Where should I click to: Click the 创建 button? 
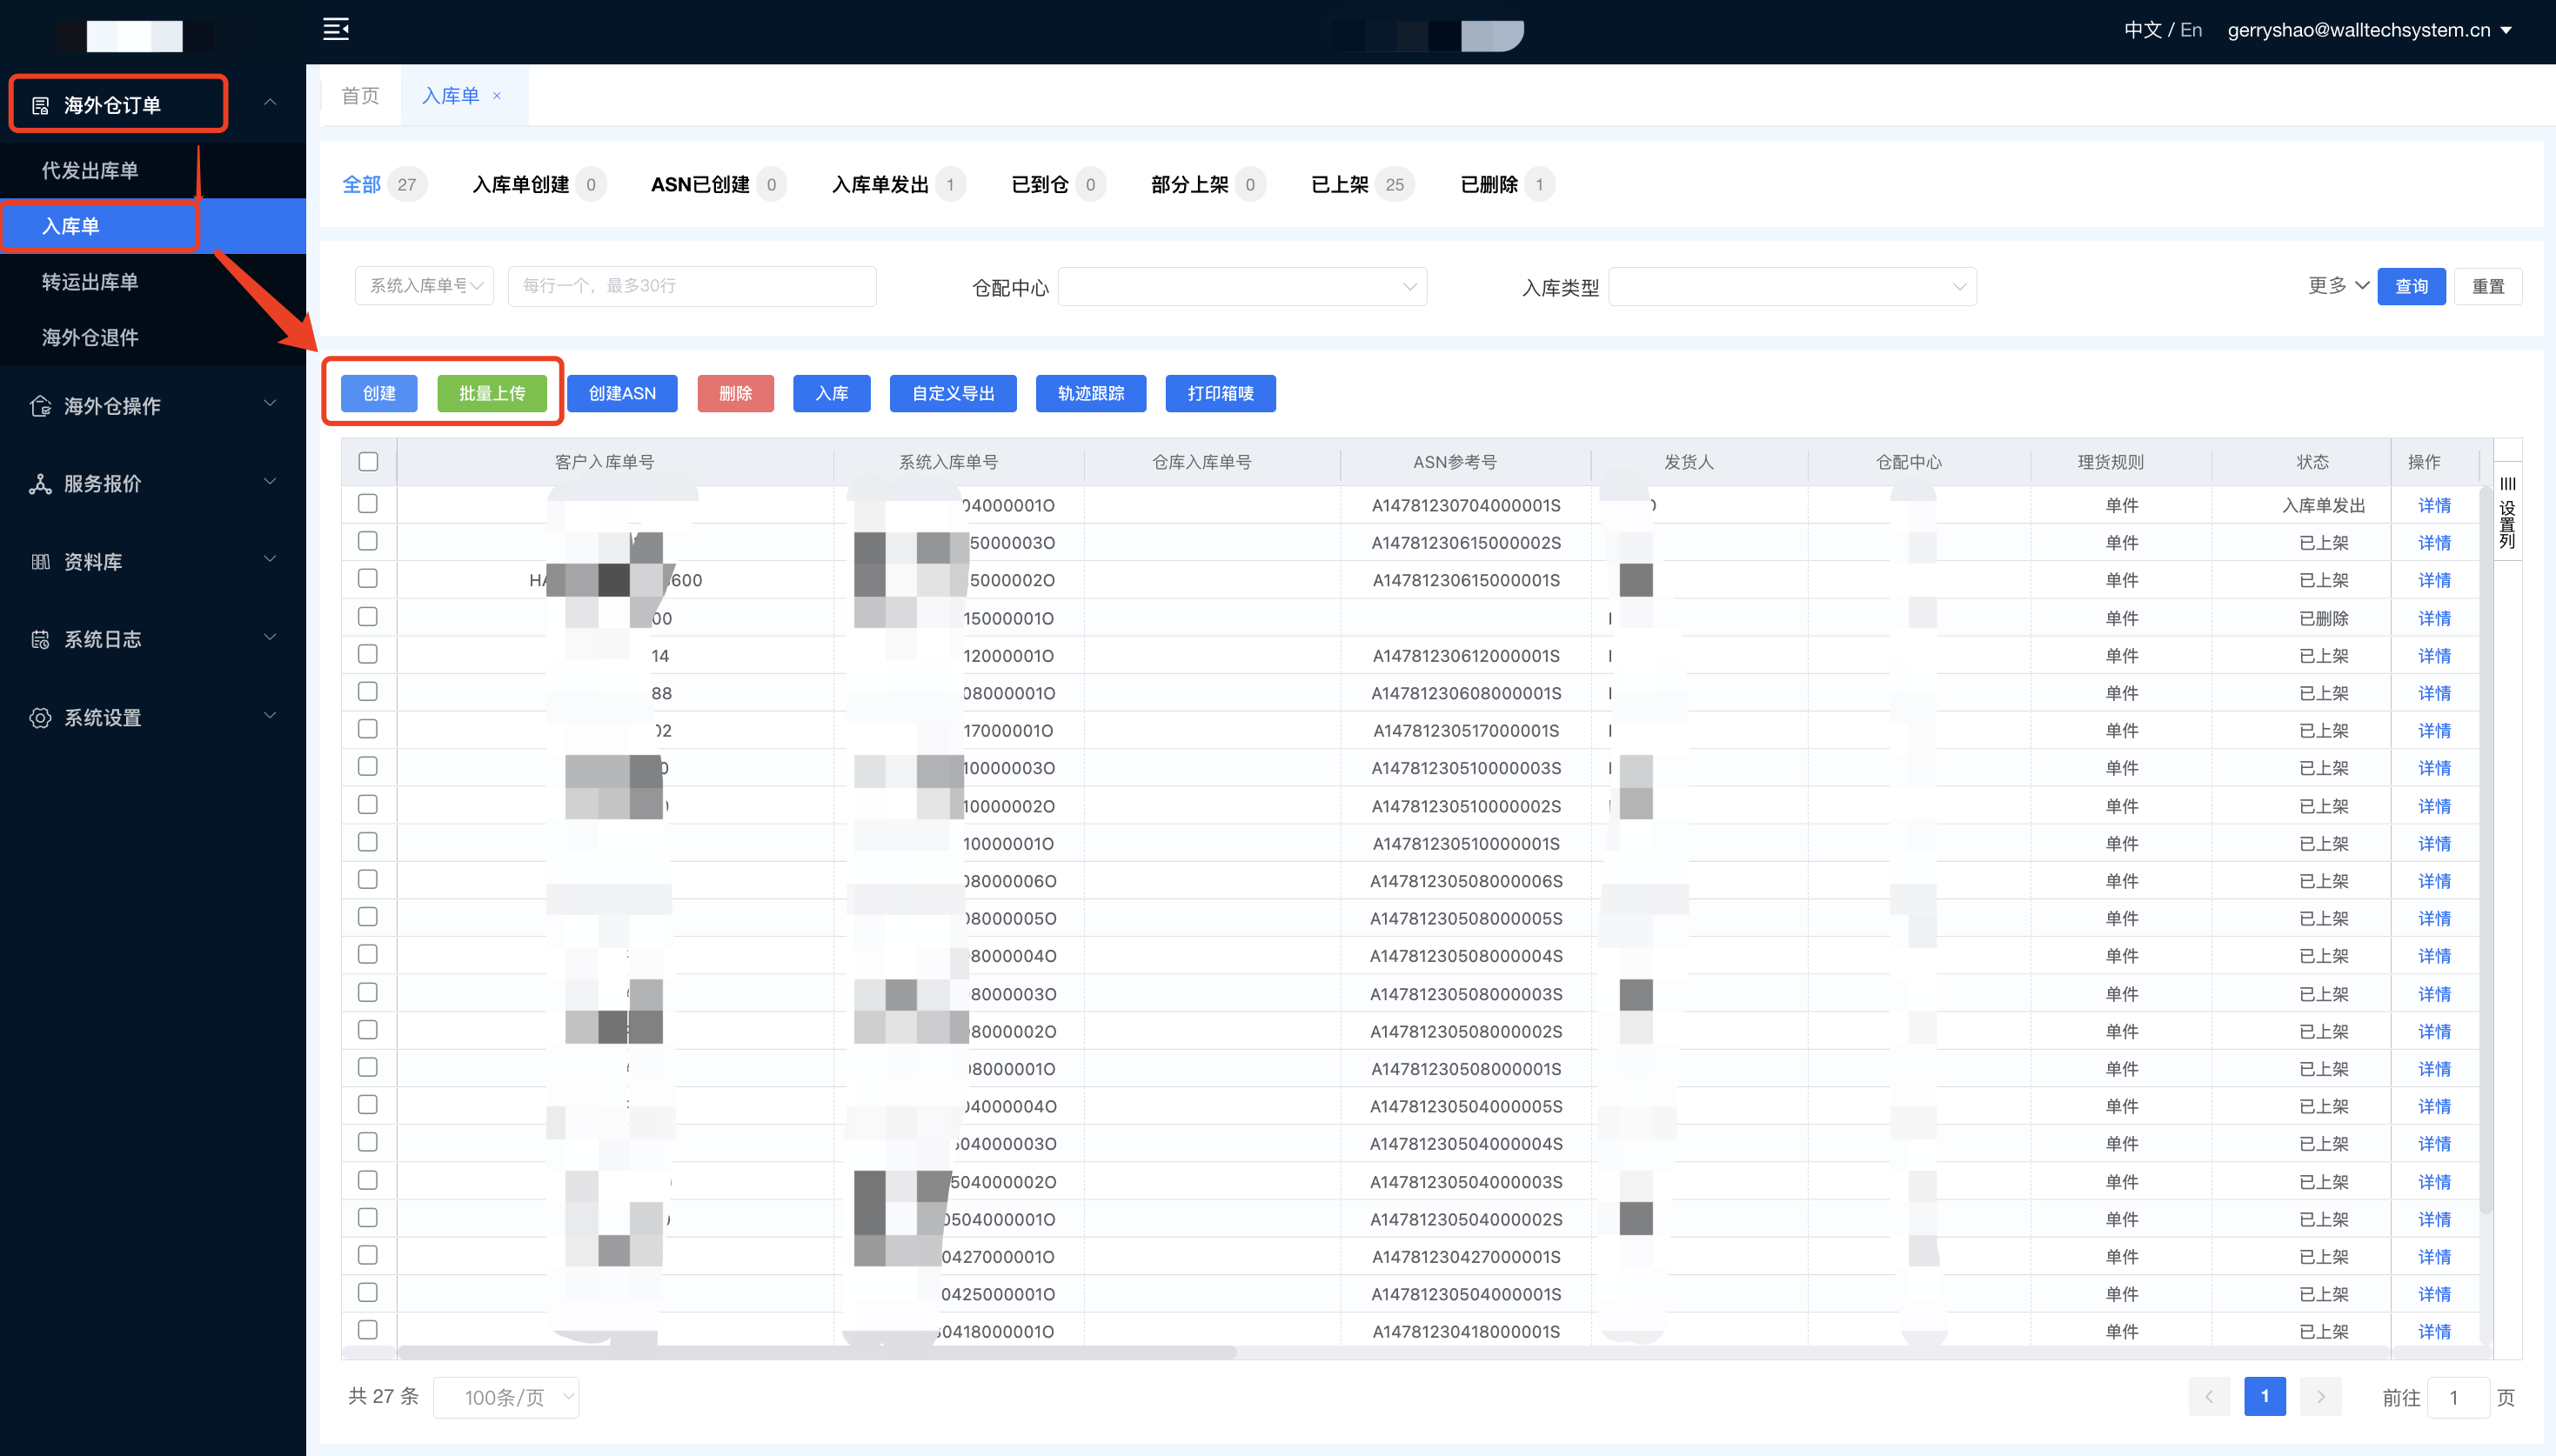(x=379, y=393)
